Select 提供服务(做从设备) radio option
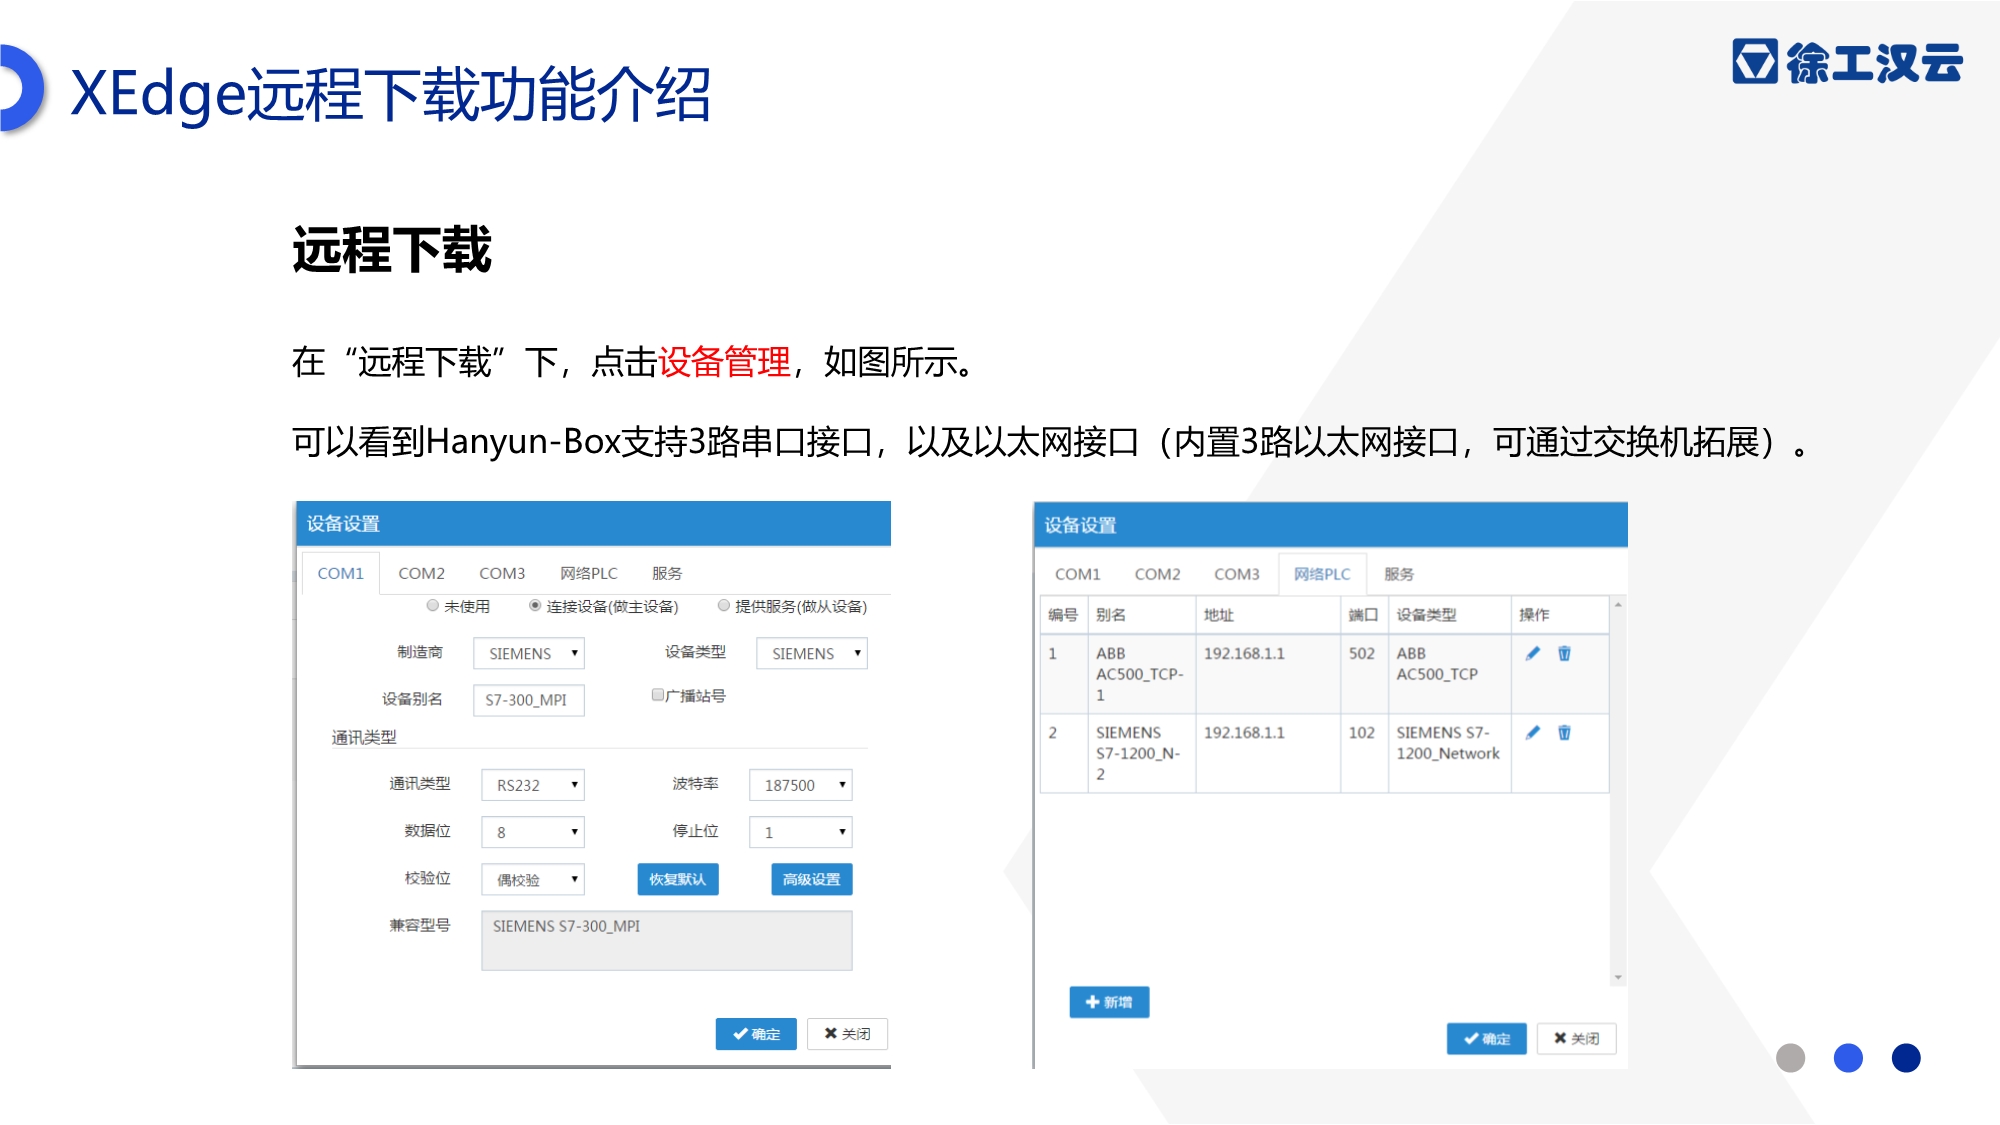The image size is (2000, 1125). (724, 605)
